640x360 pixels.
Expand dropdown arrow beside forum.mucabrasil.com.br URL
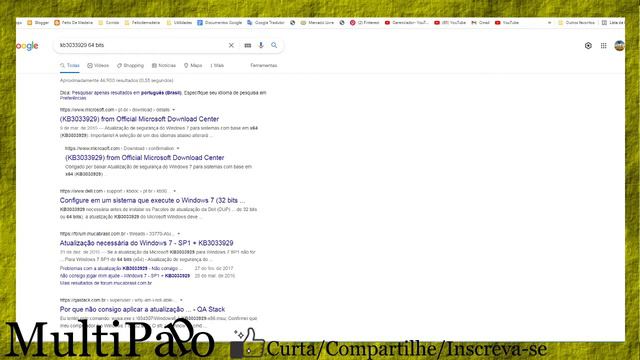point(178,234)
